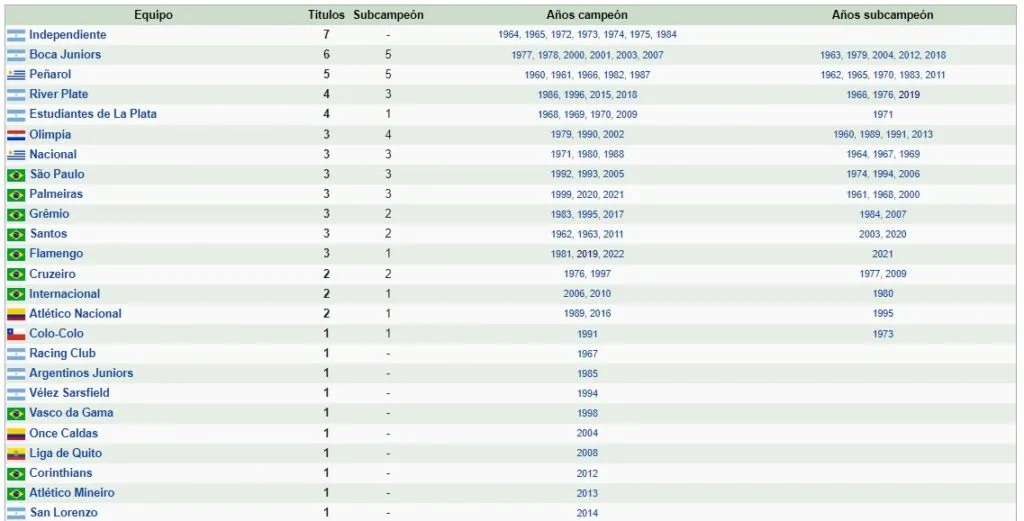
Task: Open the 1991 title year for Colo-Colo
Action: pyautogui.click(x=587, y=334)
